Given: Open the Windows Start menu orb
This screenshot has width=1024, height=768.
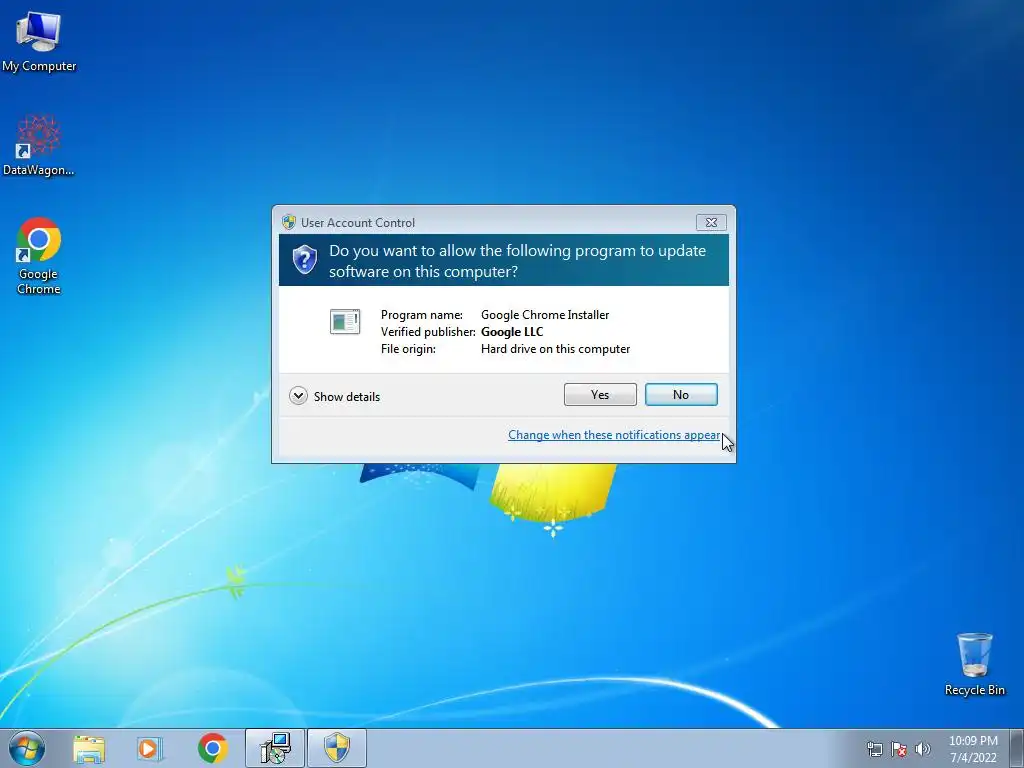Looking at the screenshot, I should [x=27, y=748].
